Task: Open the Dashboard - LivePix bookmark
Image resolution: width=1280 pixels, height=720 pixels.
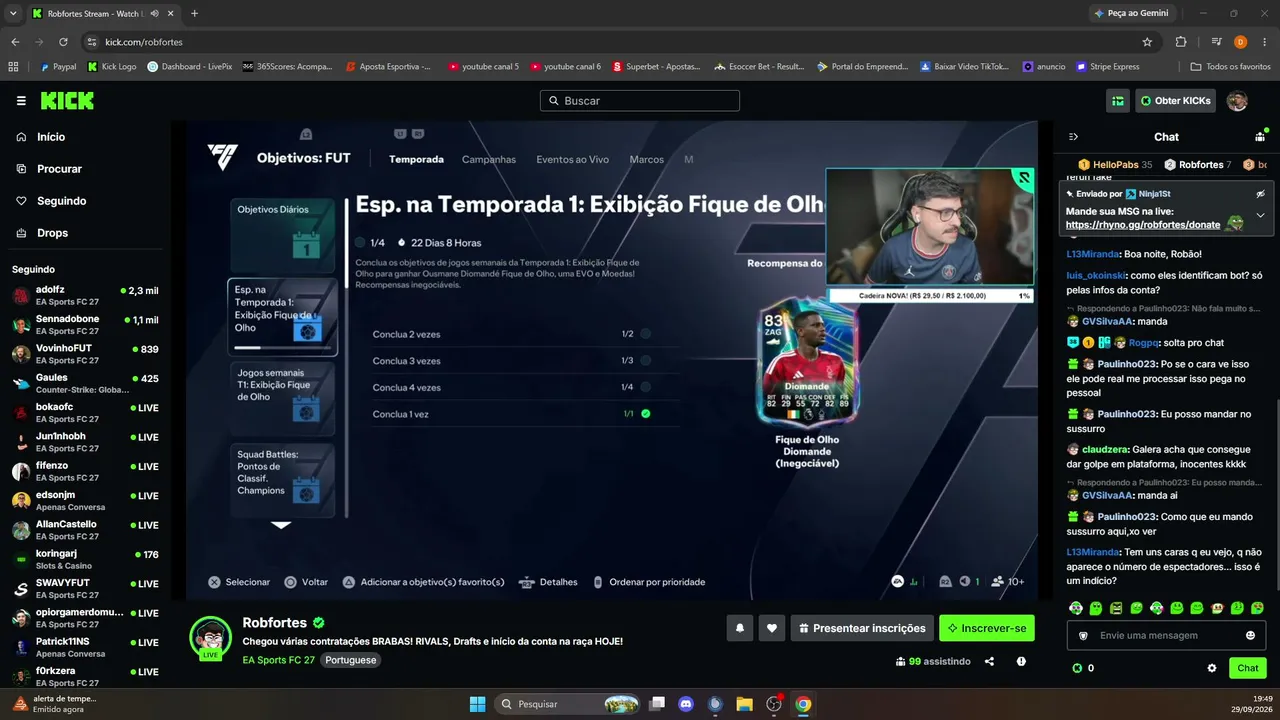Action: (189, 67)
